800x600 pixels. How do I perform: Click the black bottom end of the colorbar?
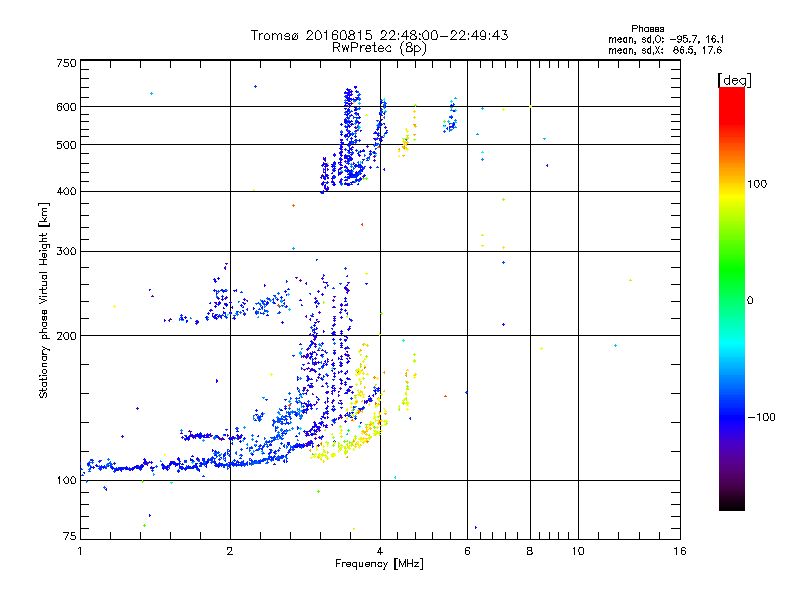[732, 505]
